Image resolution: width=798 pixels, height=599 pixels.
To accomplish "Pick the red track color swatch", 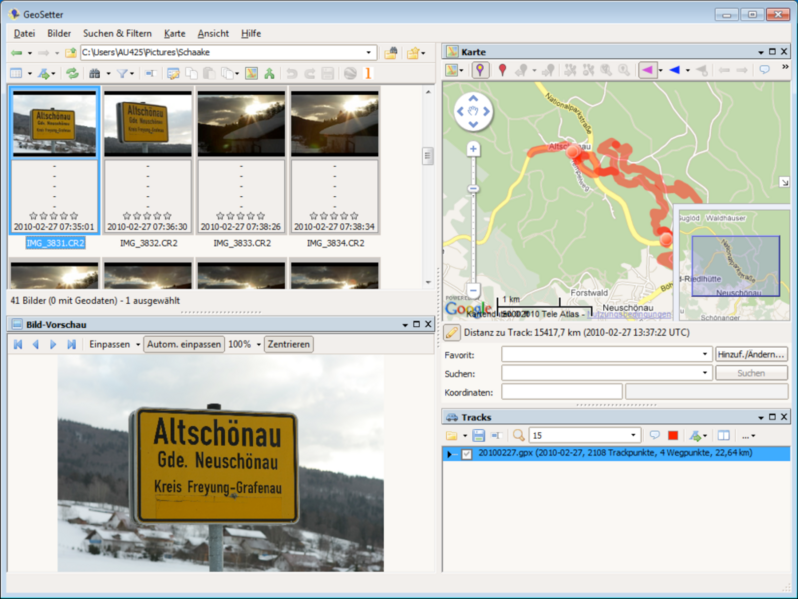I will tap(673, 435).
